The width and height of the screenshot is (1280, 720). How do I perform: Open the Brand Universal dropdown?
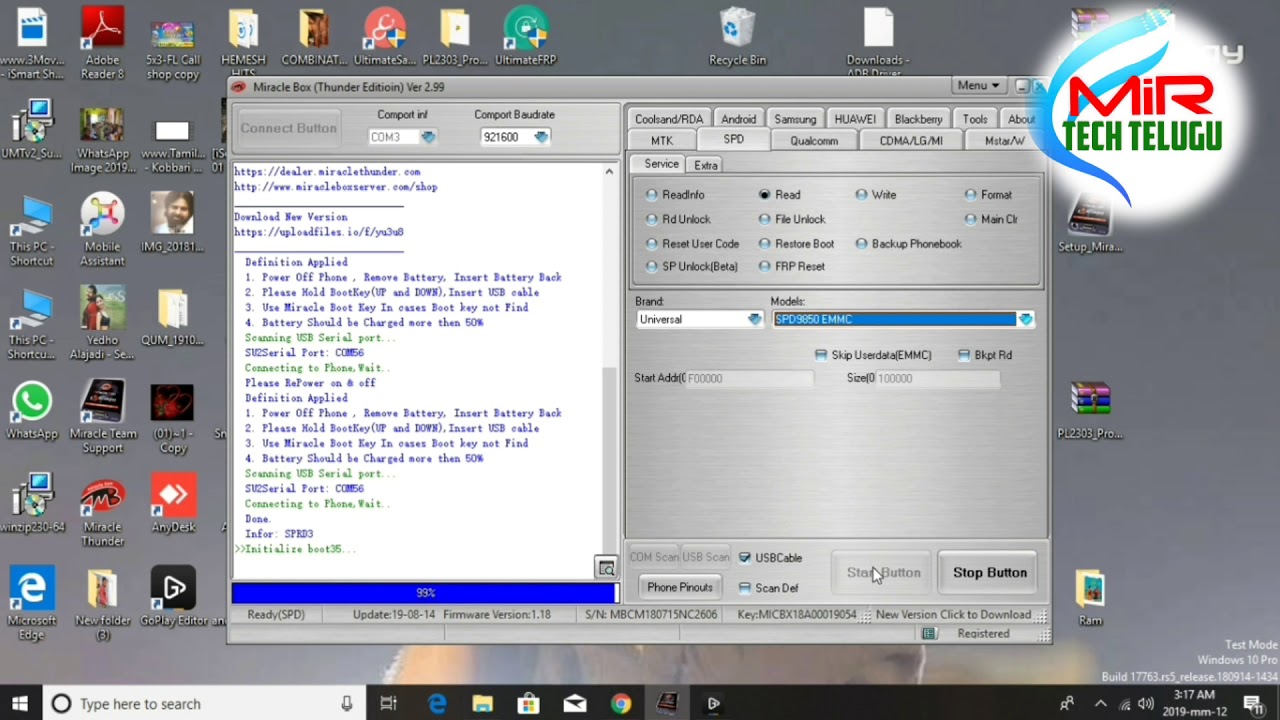point(755,319)
